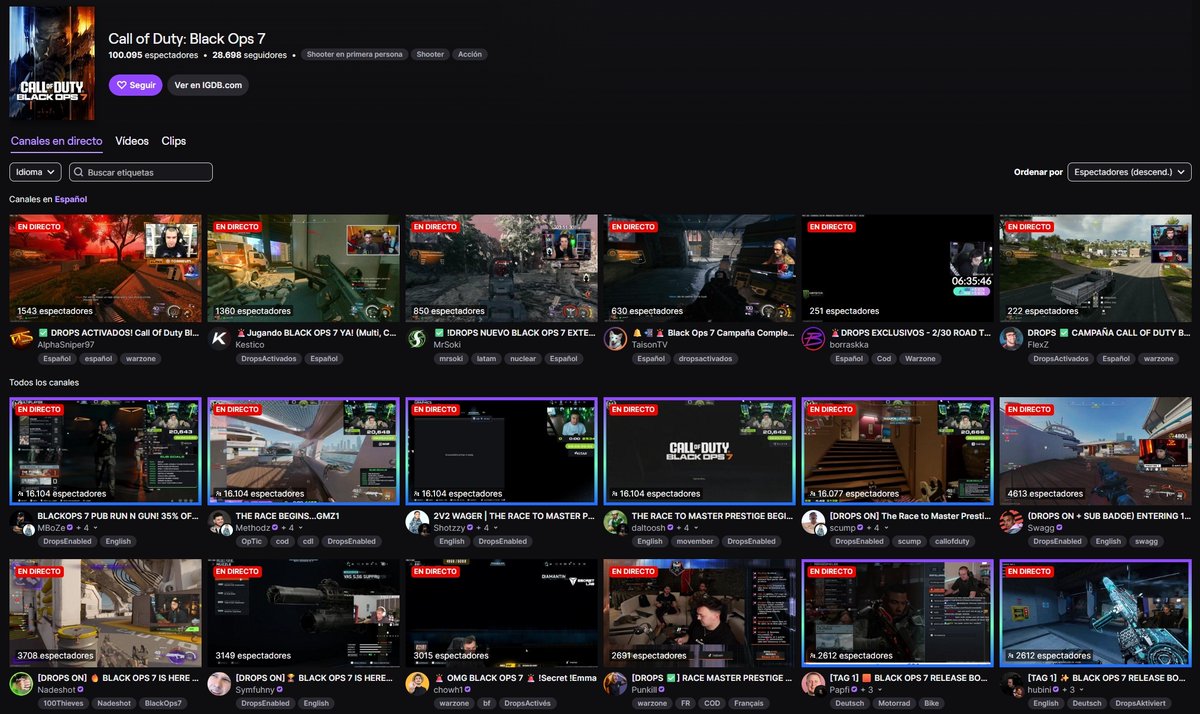The height and width of the screenshot is (714, 1200).
Task: Open Methodz's channel avatar
Action: (x=219, y=521)
